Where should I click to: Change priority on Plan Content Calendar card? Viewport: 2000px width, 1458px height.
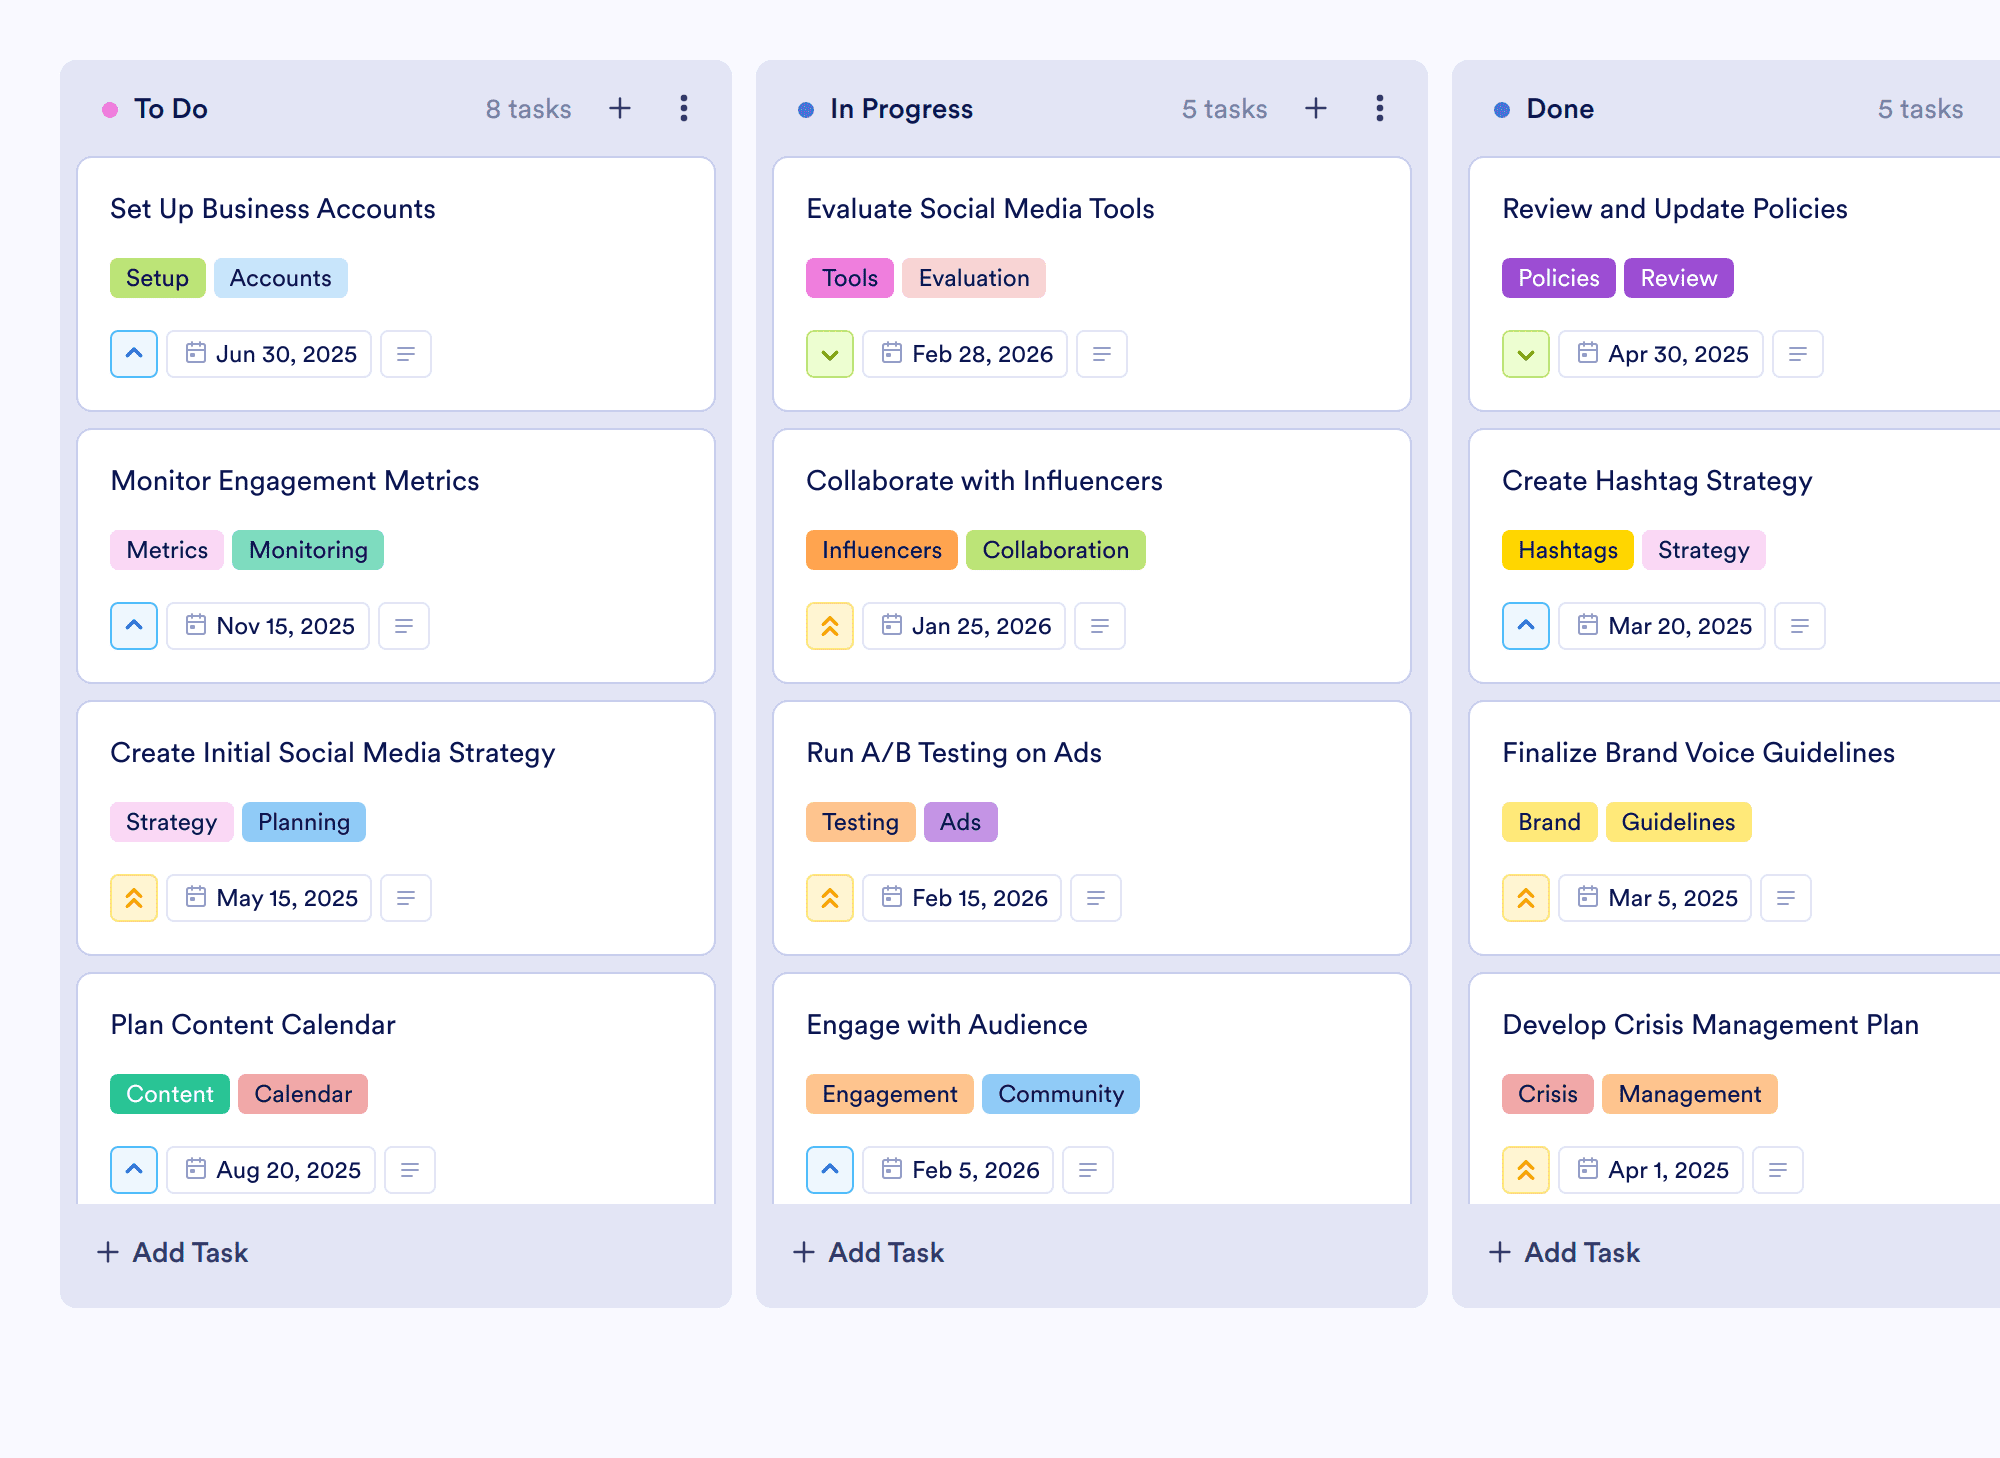click(x=134, y=1170)
